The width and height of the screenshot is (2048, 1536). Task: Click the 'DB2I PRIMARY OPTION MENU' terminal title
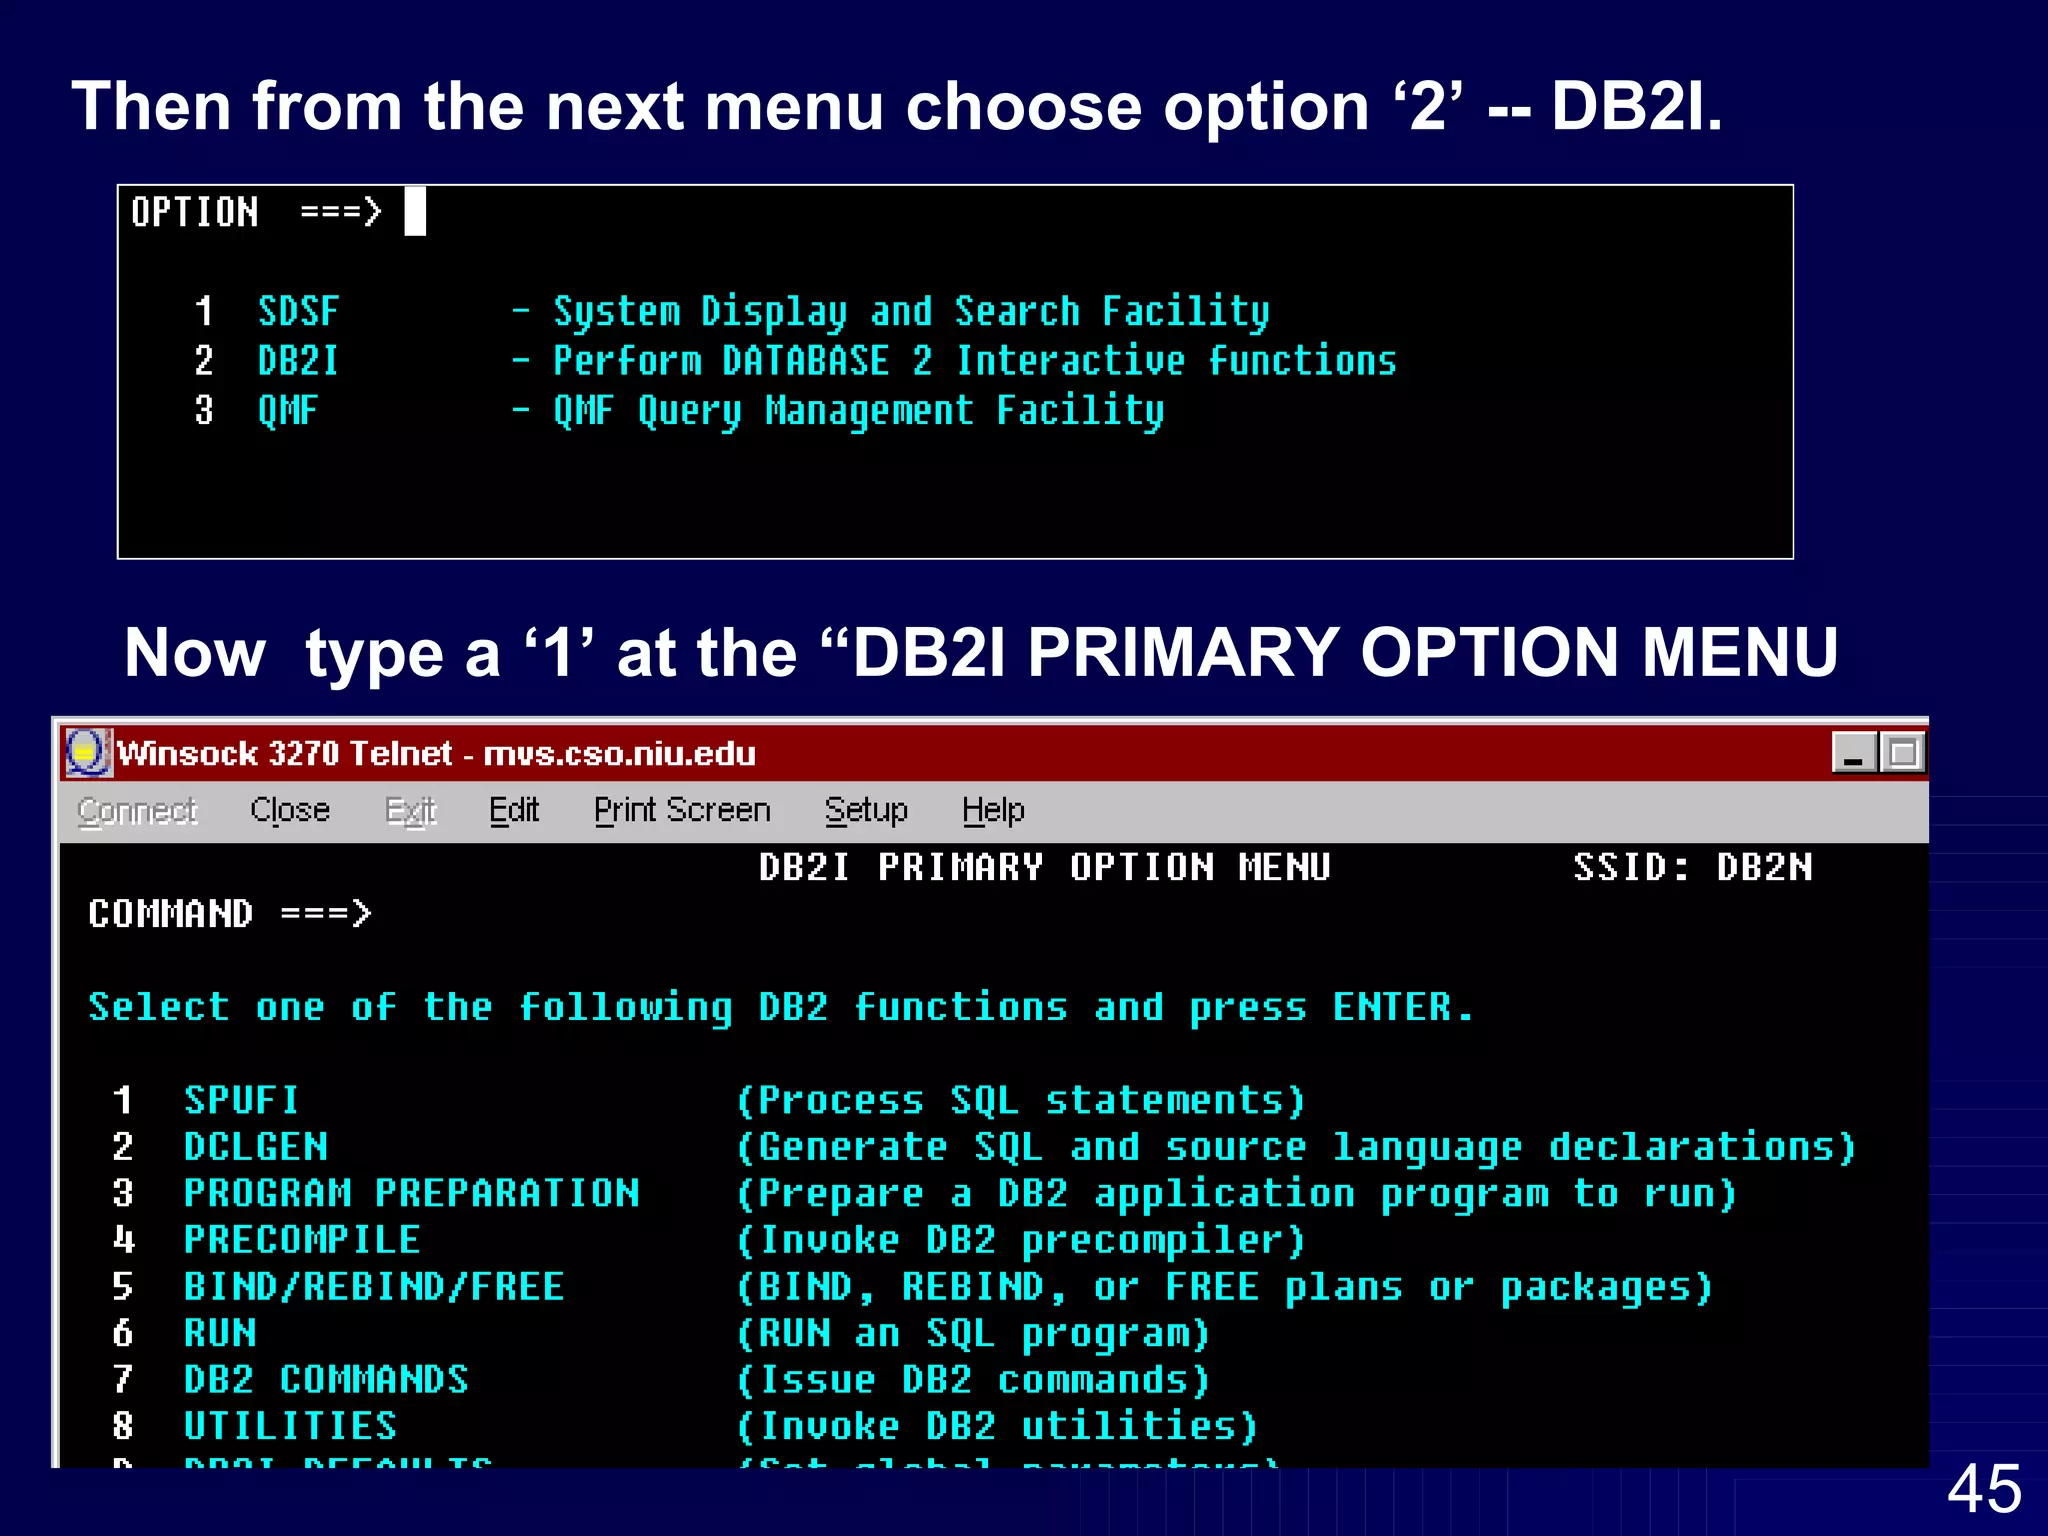[x=1045, y=867]
